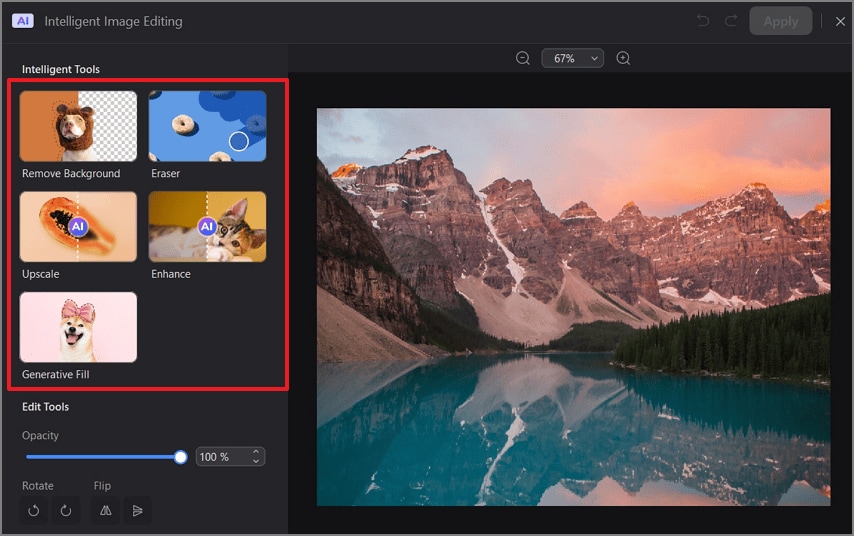
Task: Open the 67% zoom level dropdown
Action: (572, 58)
